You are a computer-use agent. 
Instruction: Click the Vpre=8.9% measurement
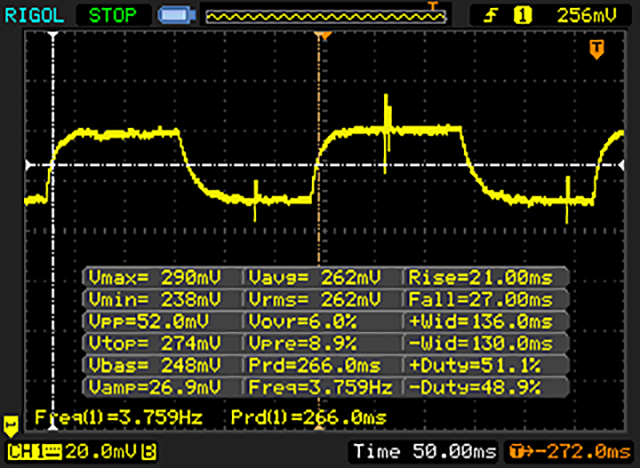click(x=302, y=344)
